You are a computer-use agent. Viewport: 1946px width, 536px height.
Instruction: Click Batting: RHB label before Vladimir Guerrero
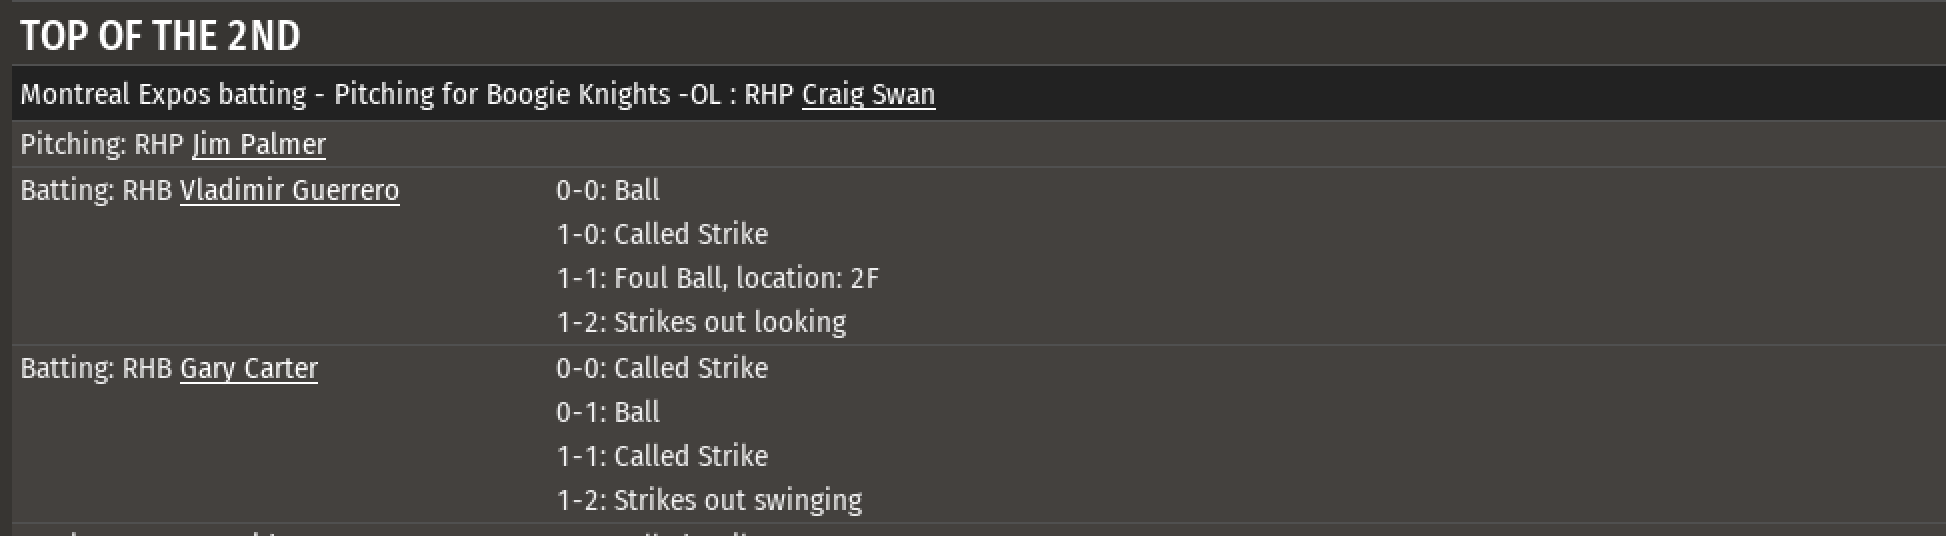pos(96,190)
